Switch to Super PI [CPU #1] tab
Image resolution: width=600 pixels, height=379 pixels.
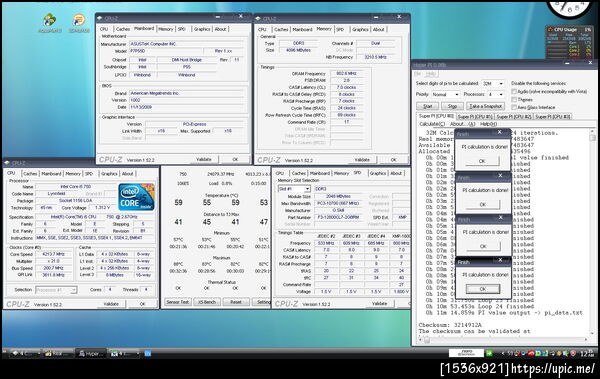pyautogui.click(x=475, y=116)
